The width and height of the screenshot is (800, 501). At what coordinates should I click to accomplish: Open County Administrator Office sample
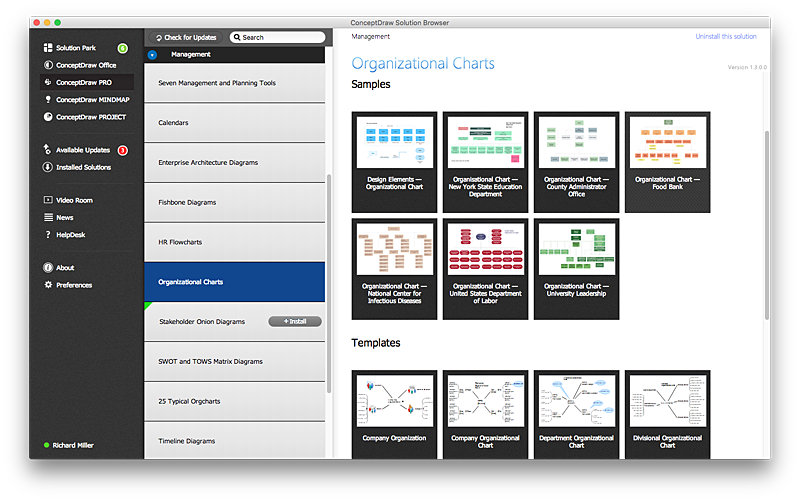pyautogui.click(x=577, y=162)
